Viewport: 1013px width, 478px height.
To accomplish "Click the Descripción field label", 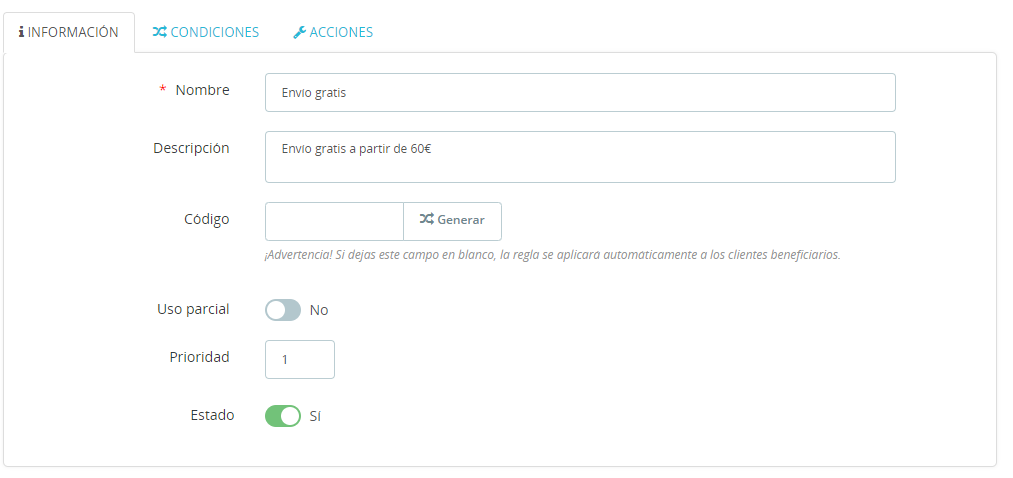I will coord(191,148).
